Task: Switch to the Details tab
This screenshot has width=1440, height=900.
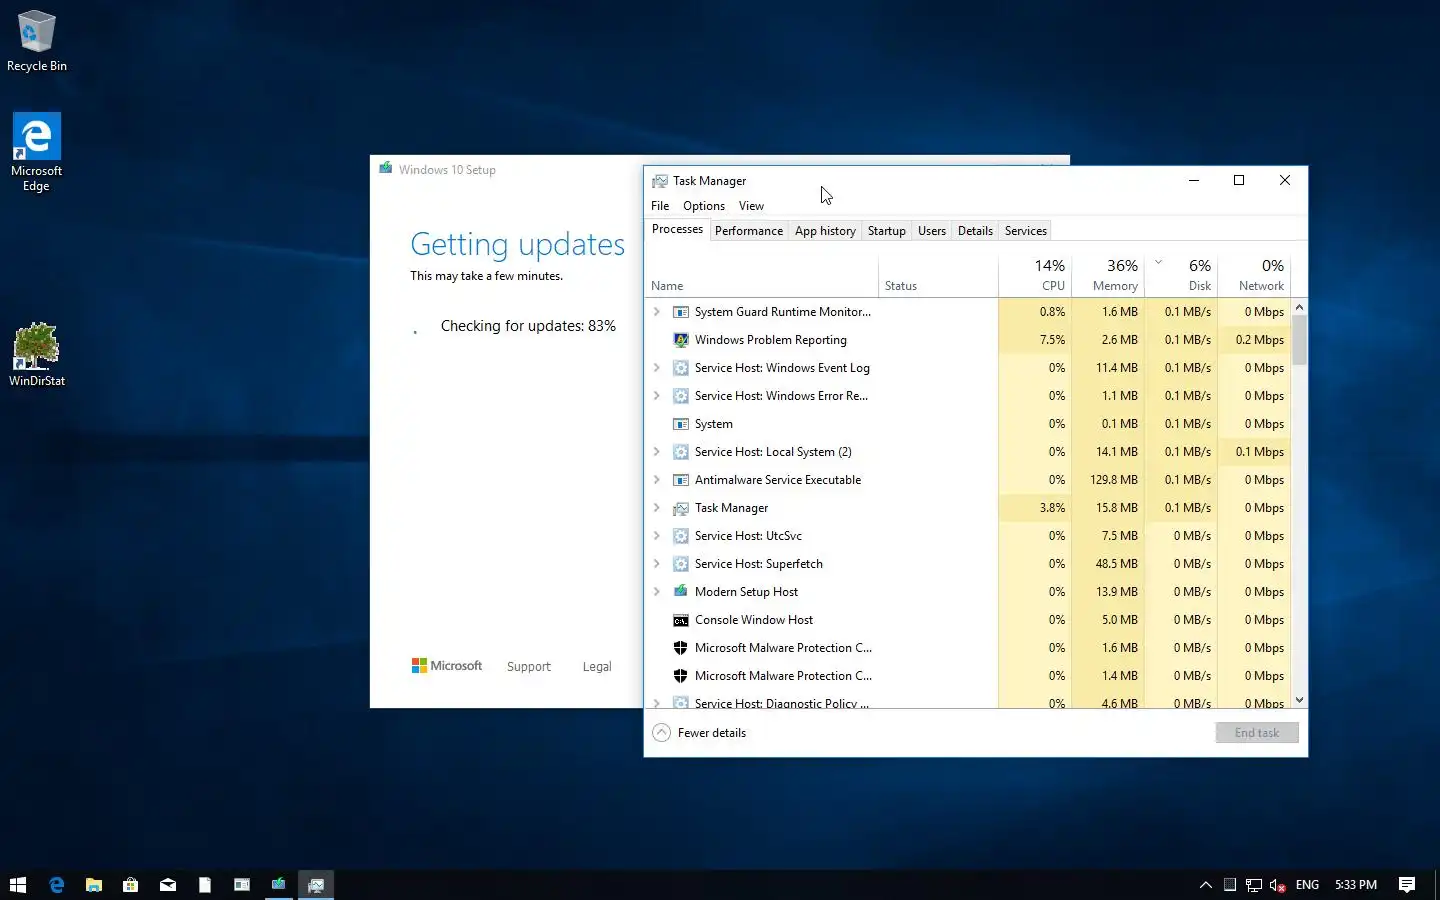Action: coord(975,231)
